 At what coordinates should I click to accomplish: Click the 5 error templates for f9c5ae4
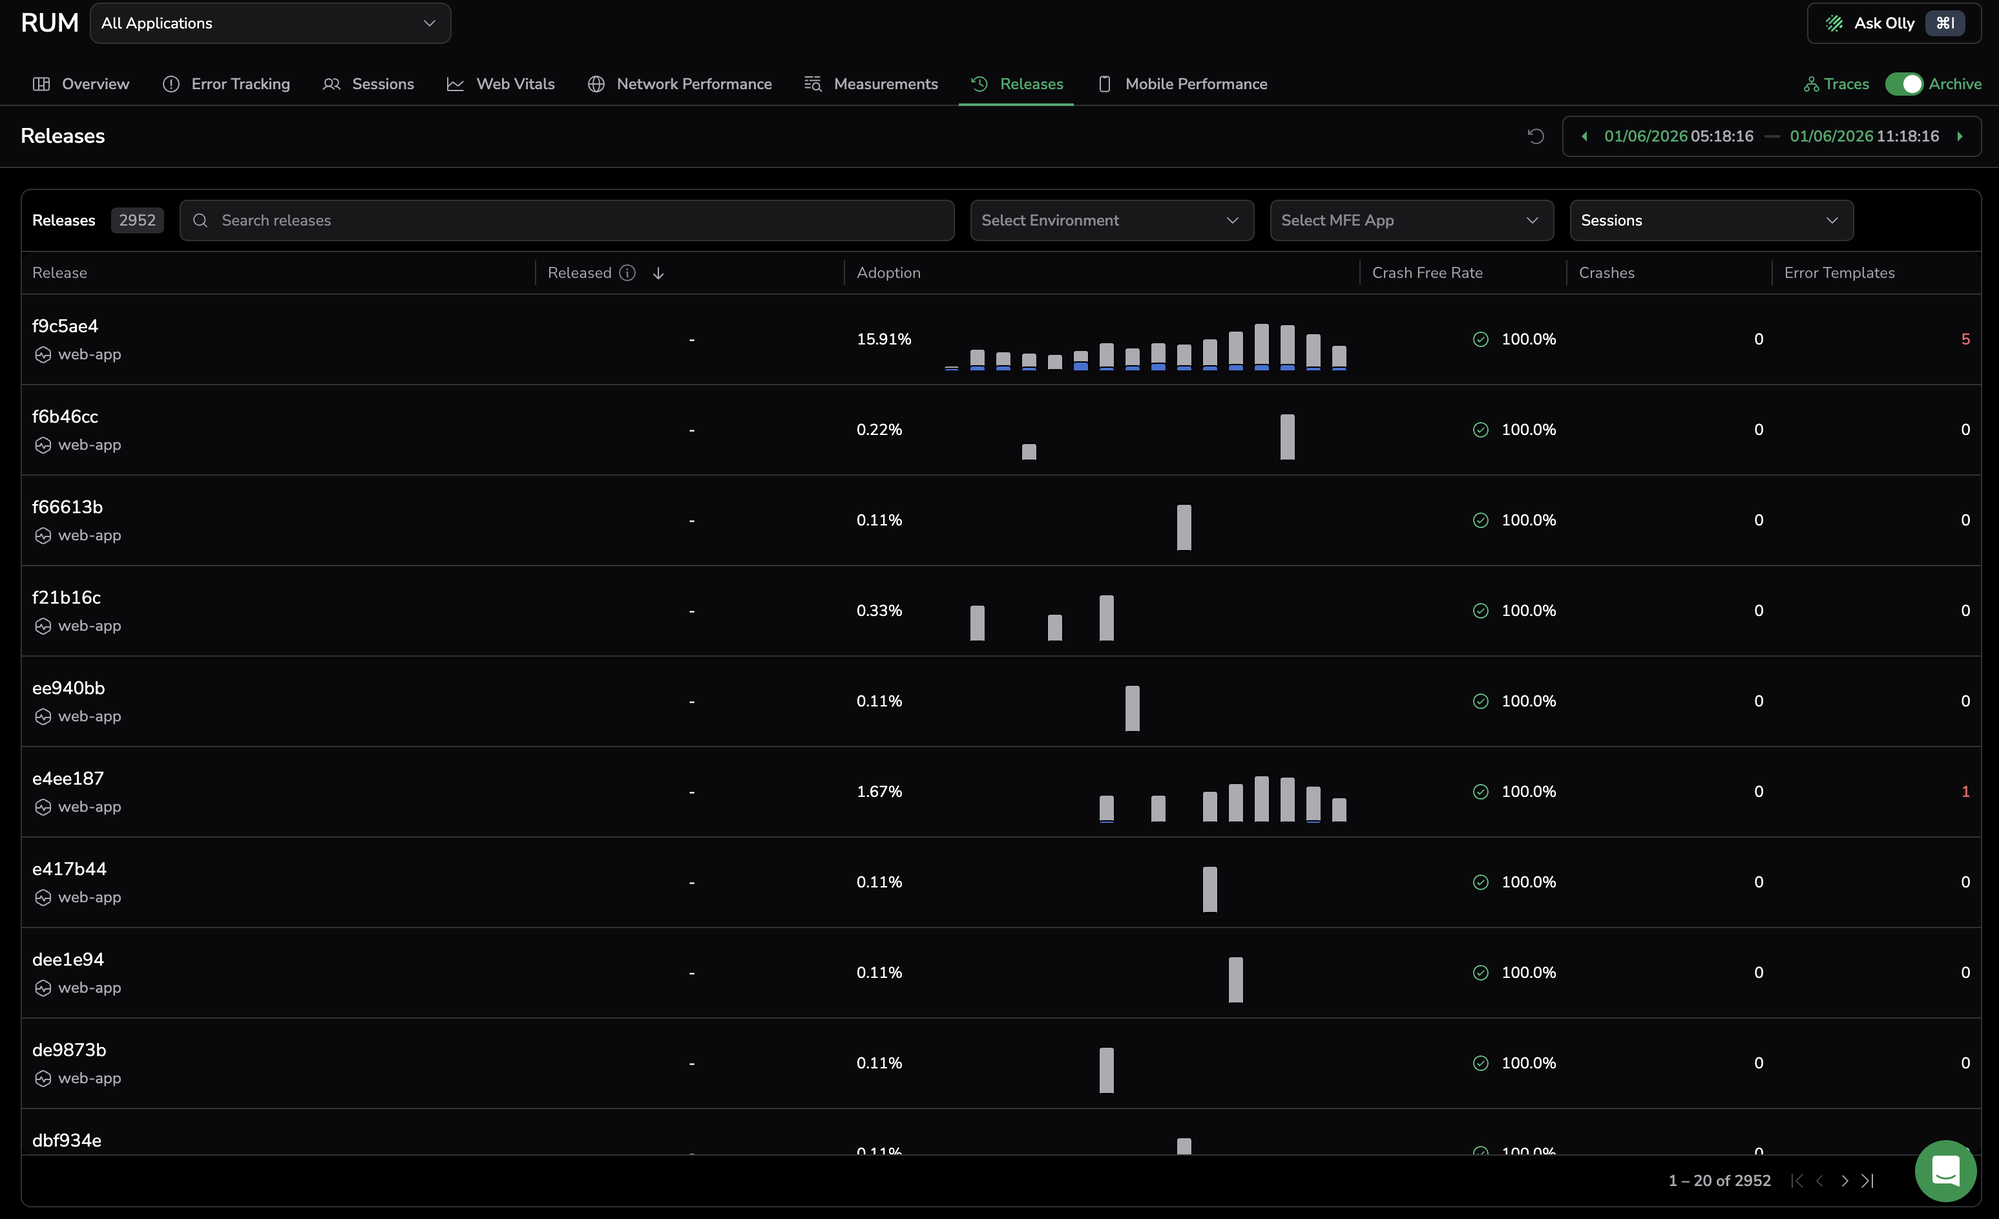(x=1965, y=340)
